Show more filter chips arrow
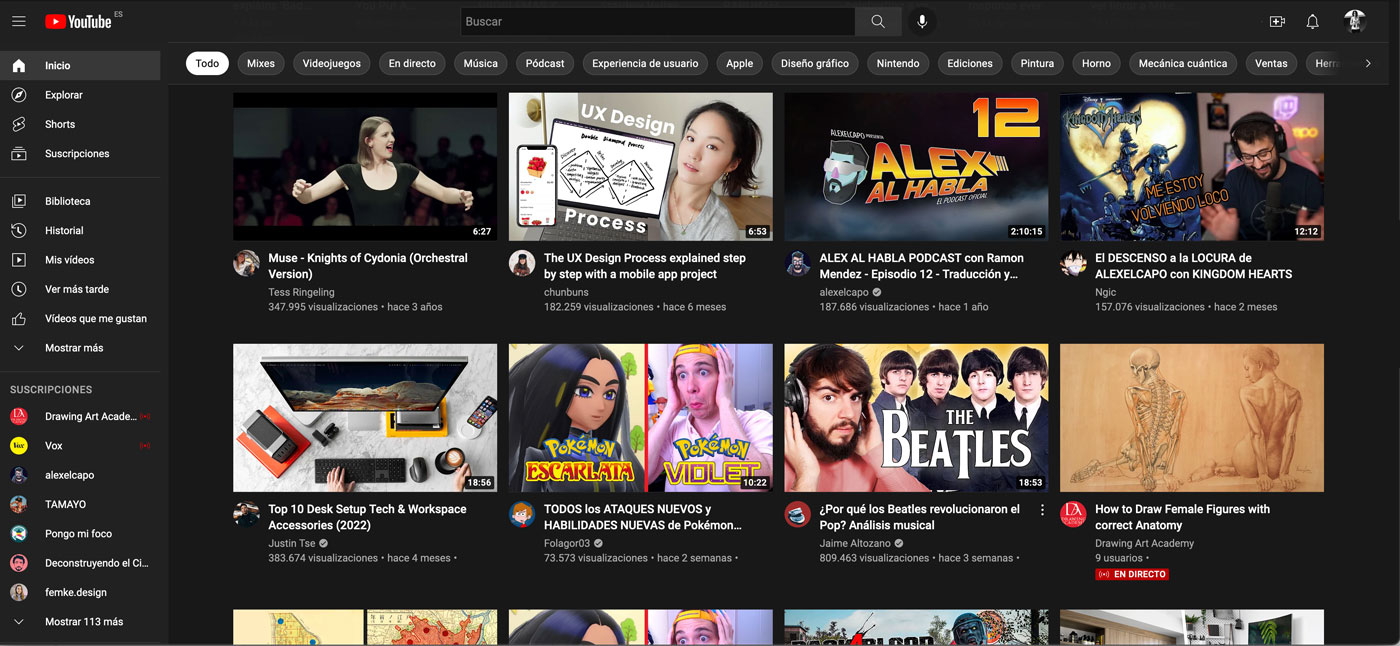The height and width of the screenshot is (646, 1400). [1368, 63]
